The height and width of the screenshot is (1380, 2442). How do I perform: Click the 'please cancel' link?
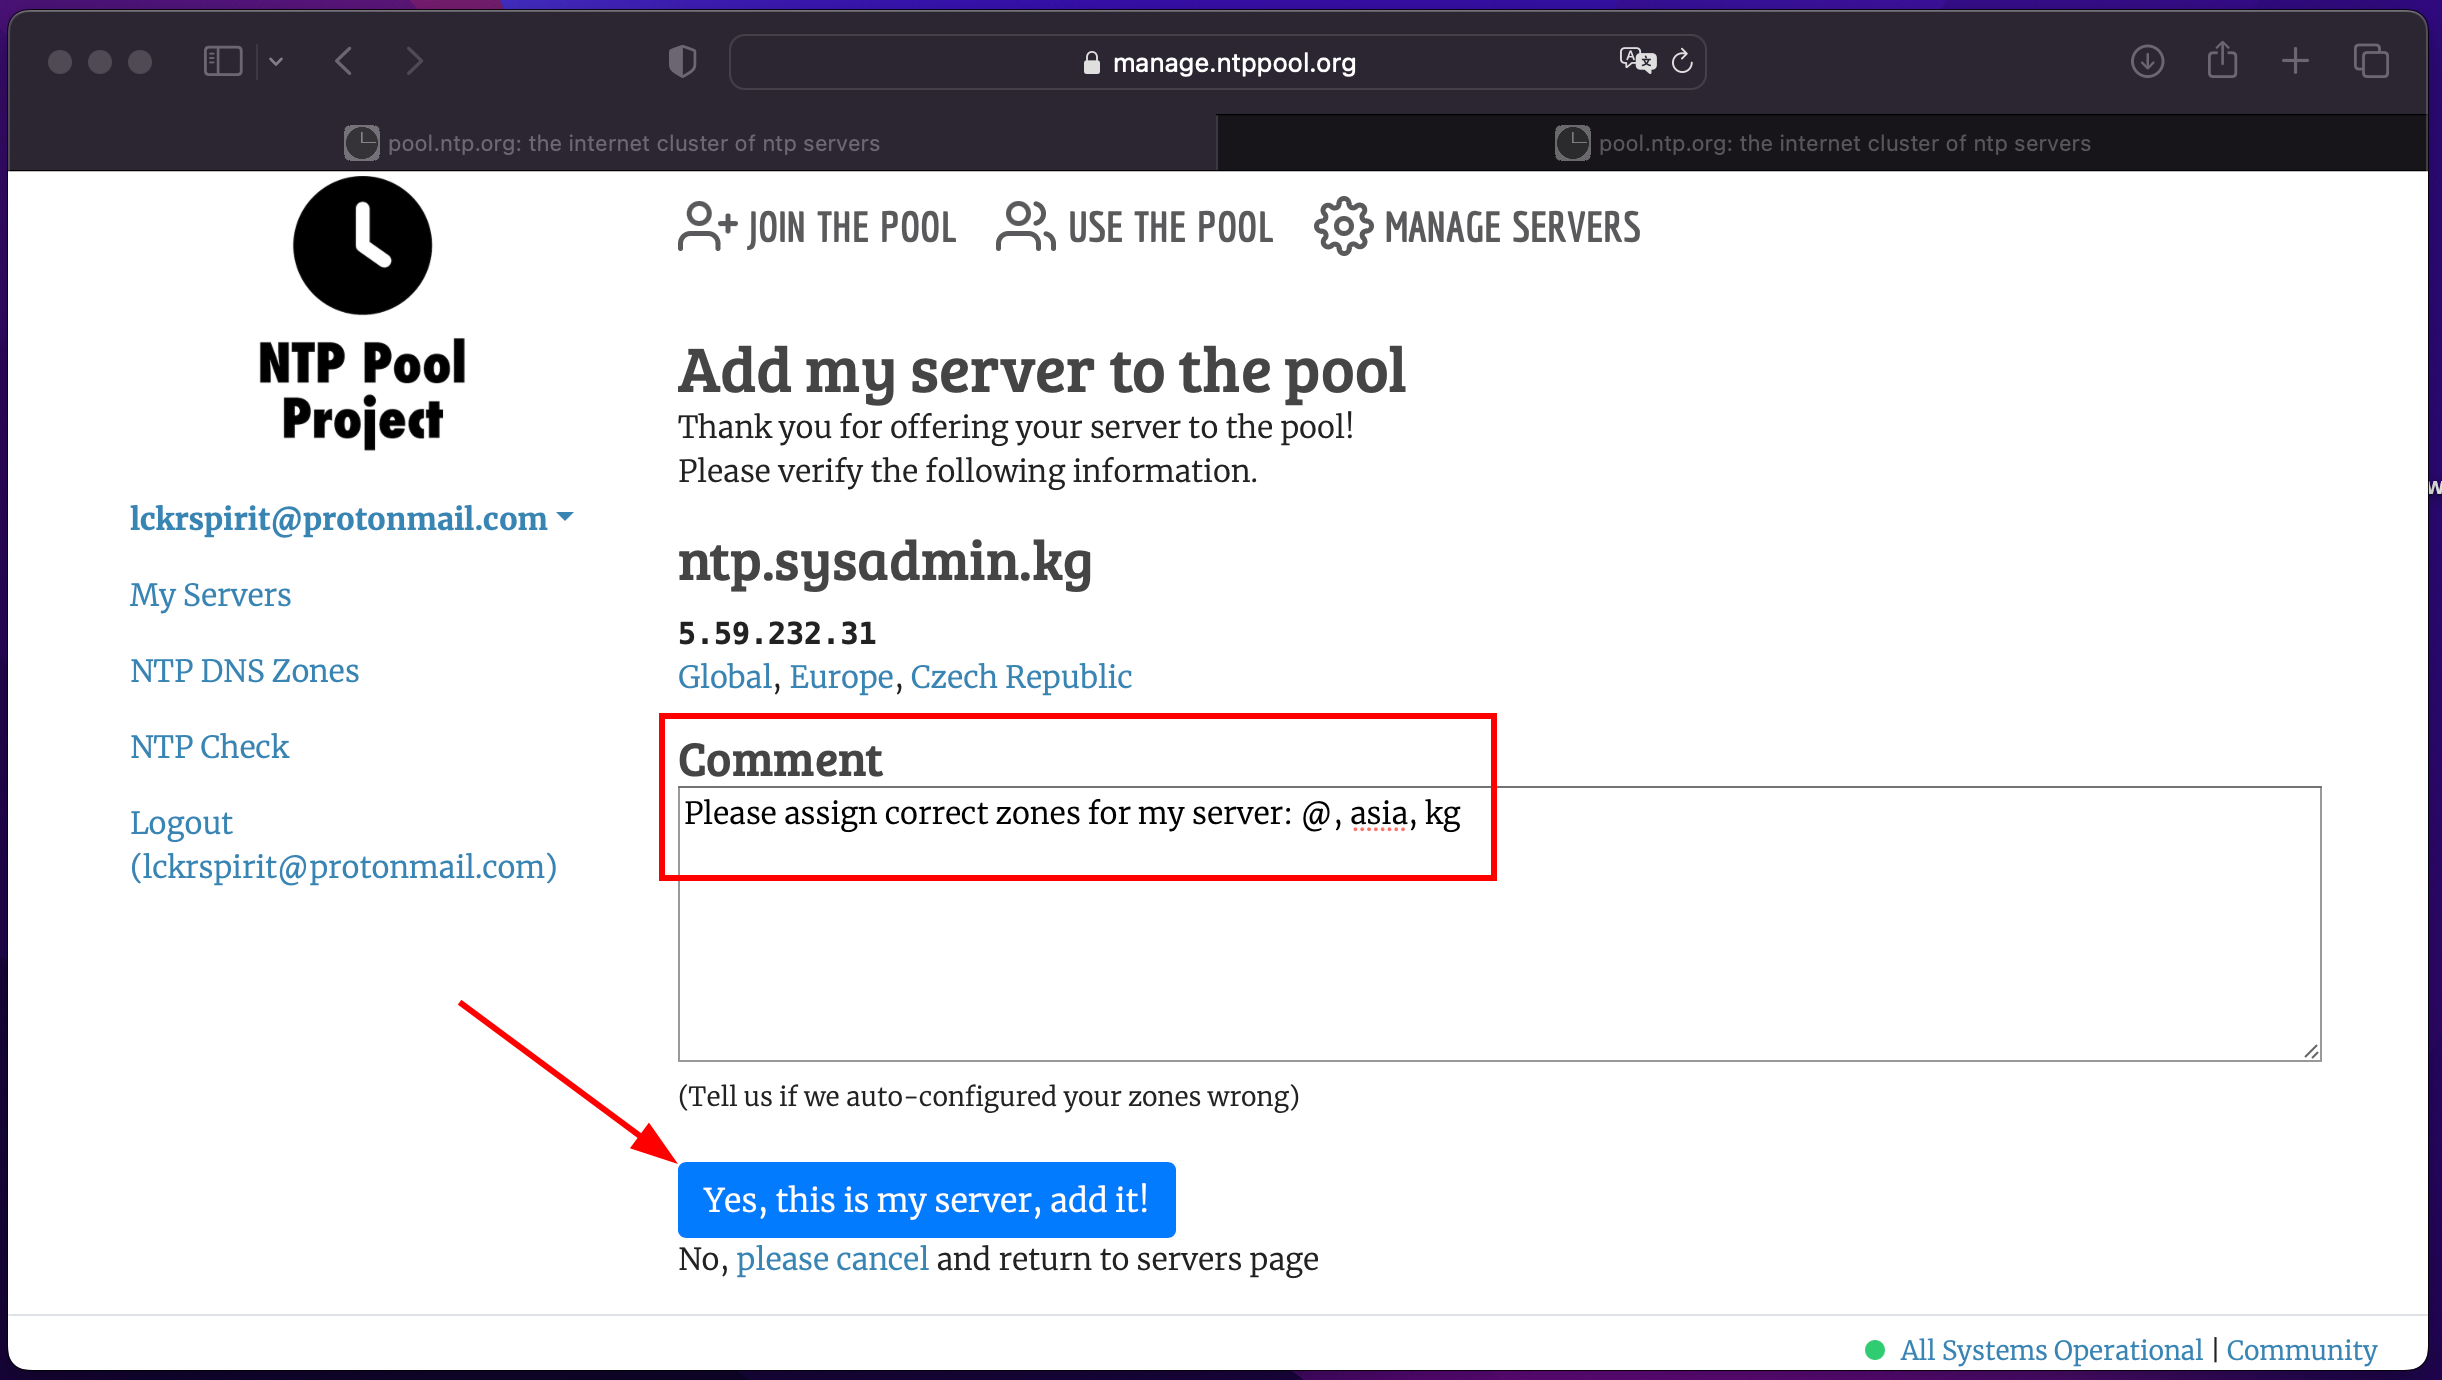click(832, 1259)
